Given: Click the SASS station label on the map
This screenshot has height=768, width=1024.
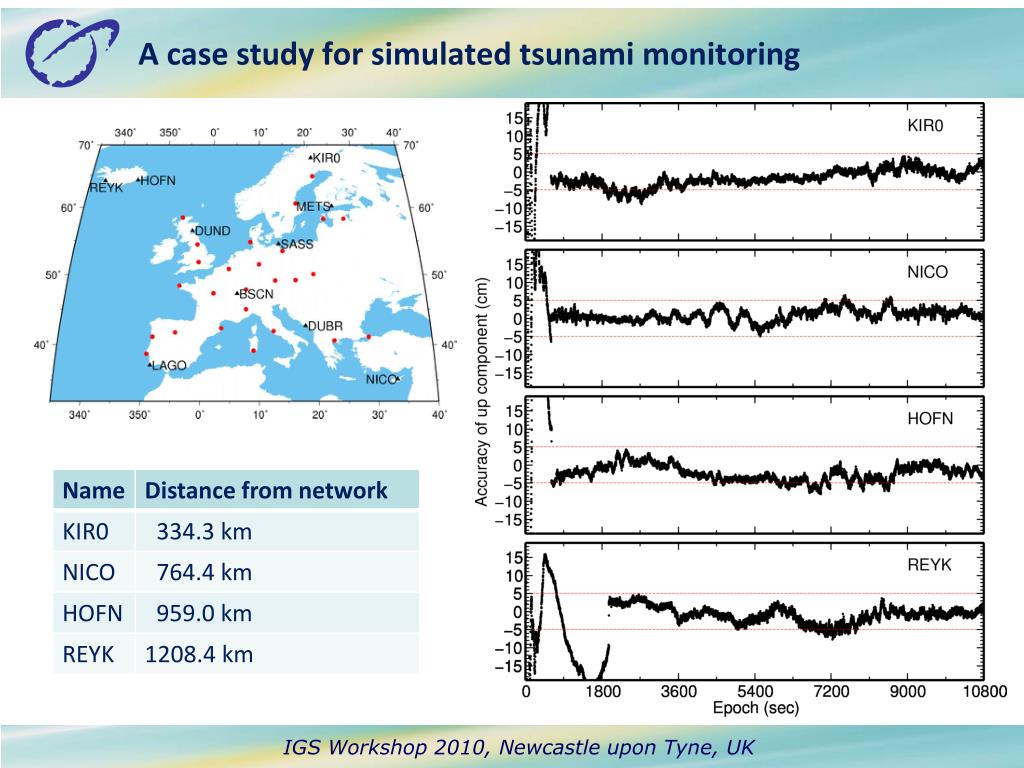Looking at the screenshot, I should point(297,244).
